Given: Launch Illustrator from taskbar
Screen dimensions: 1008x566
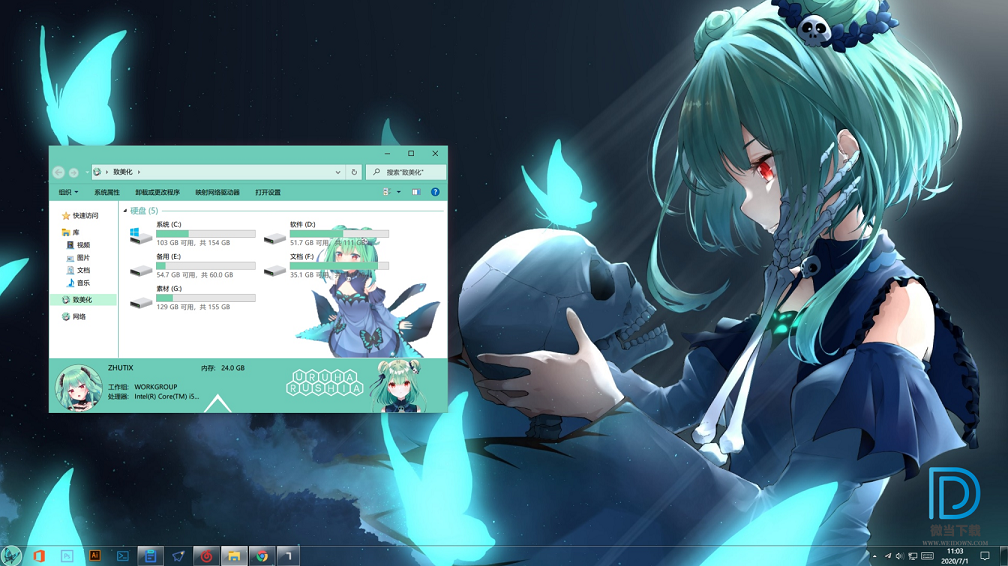Looking at the screenshot, I should [x=94, y=556].
